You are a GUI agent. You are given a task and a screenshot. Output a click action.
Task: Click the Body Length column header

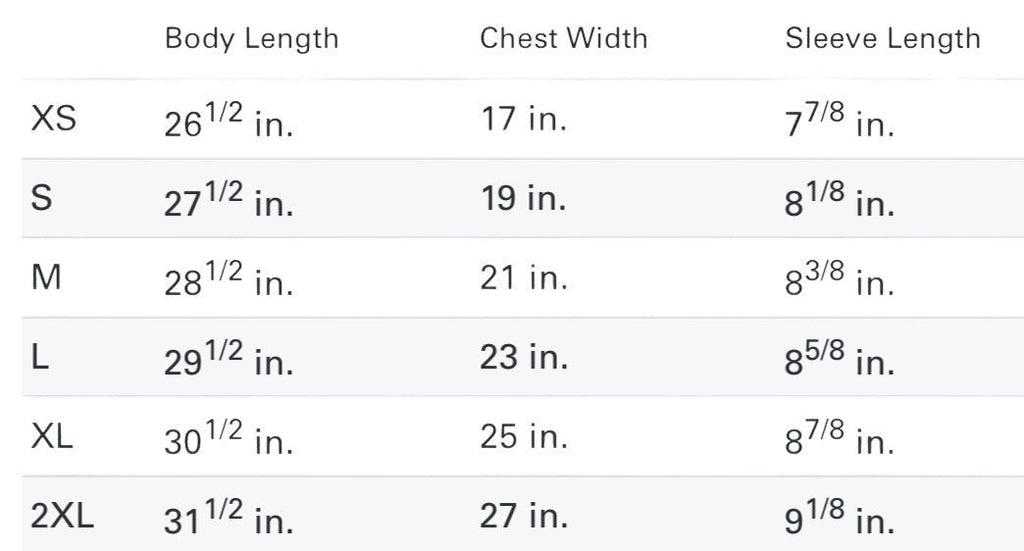click(x=251, y=39)
